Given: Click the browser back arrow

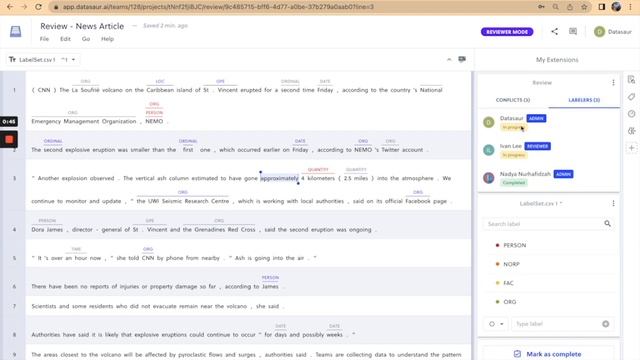Looking at the screenshot, I should tap(10, 7).
